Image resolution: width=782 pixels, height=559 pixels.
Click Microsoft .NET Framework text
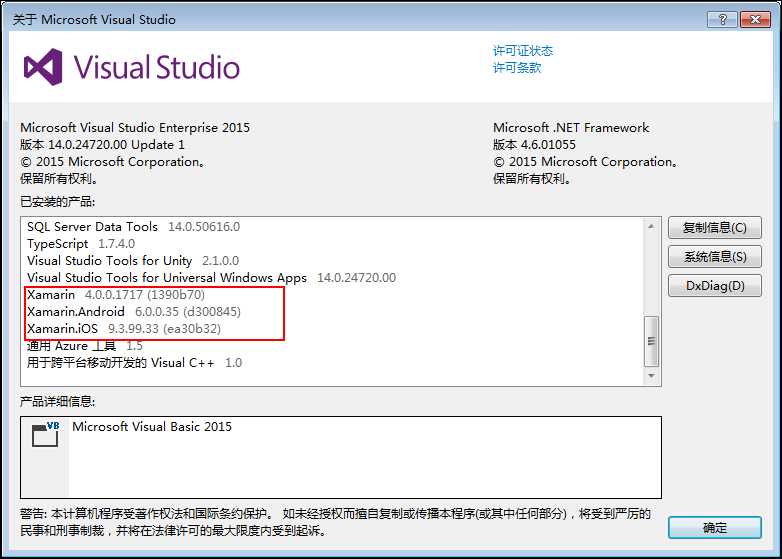571,128
